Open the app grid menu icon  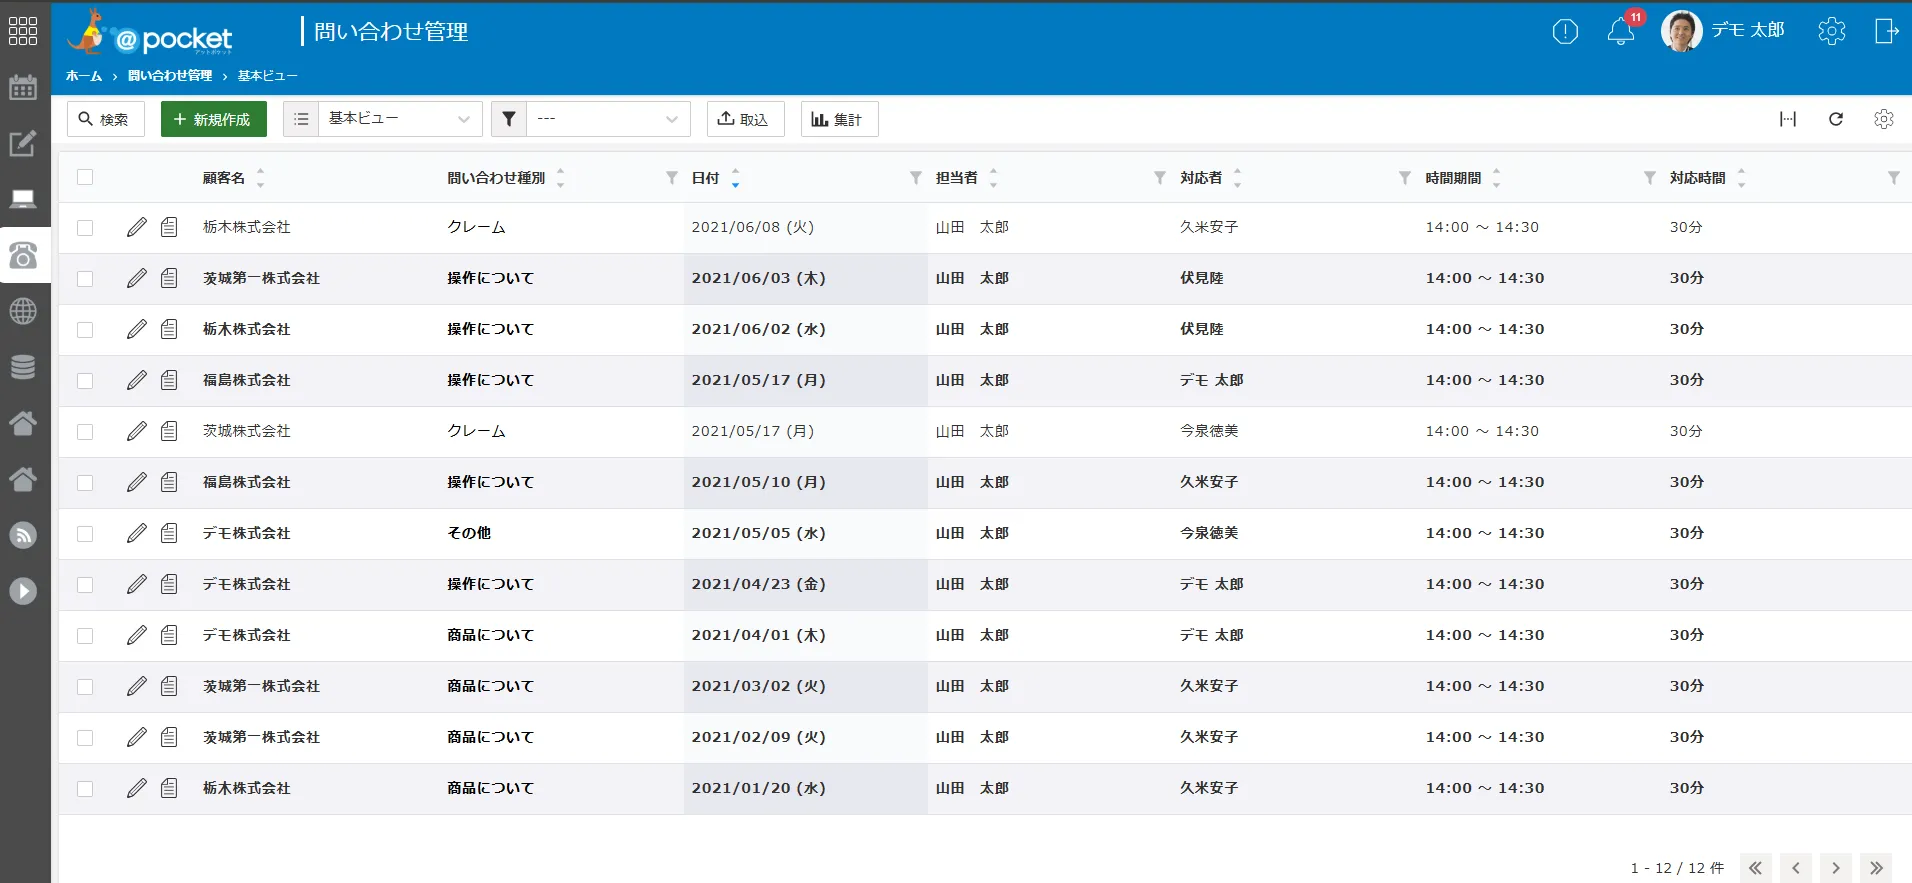click(23, 31)
